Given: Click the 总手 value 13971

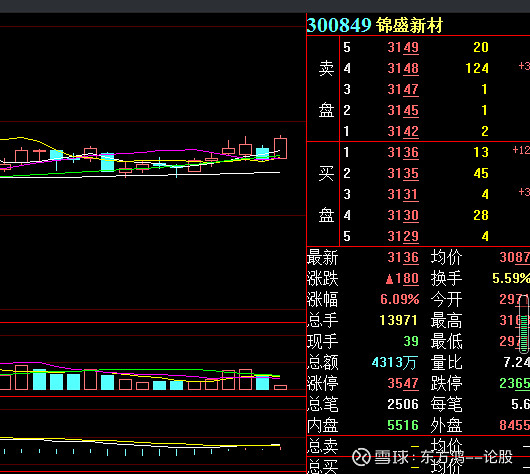Looking at the screenshot, I should point(399,321).
